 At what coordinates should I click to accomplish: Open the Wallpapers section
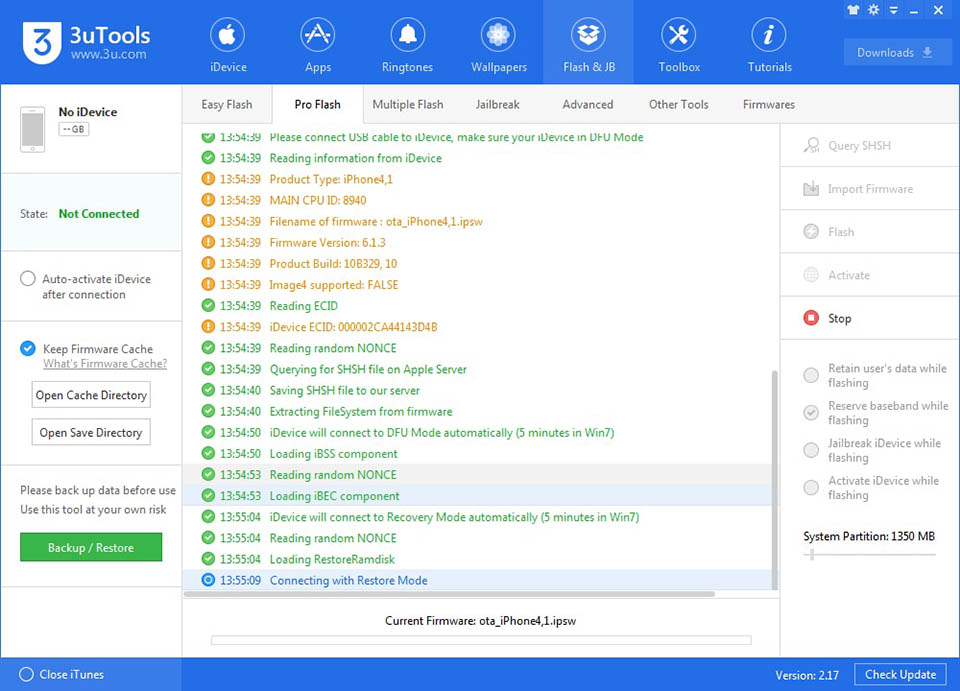click(x=498, y=45)
